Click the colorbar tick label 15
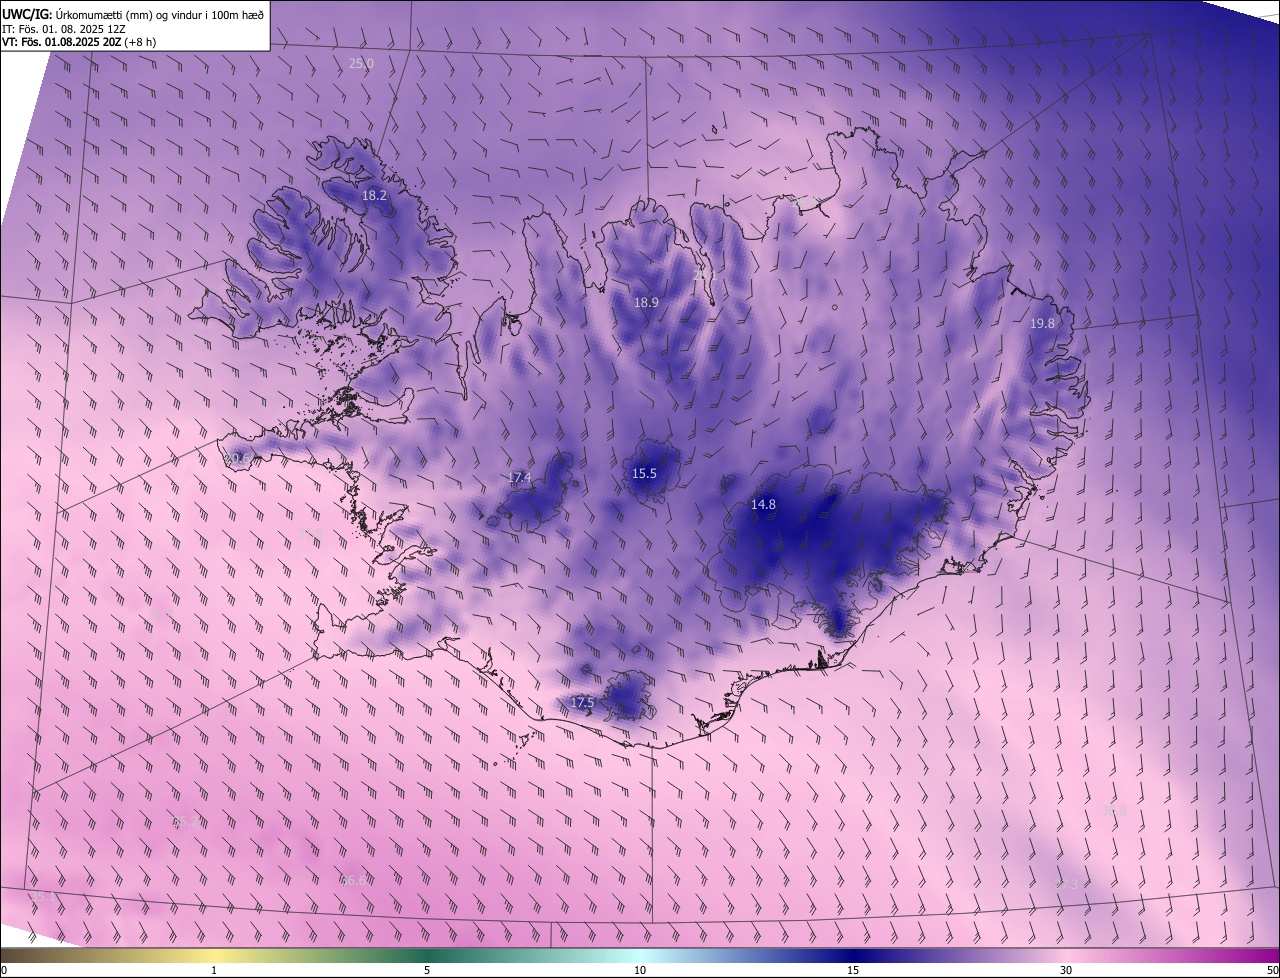The height and width of the screenshot is (978, 1280). pos(853,970)
